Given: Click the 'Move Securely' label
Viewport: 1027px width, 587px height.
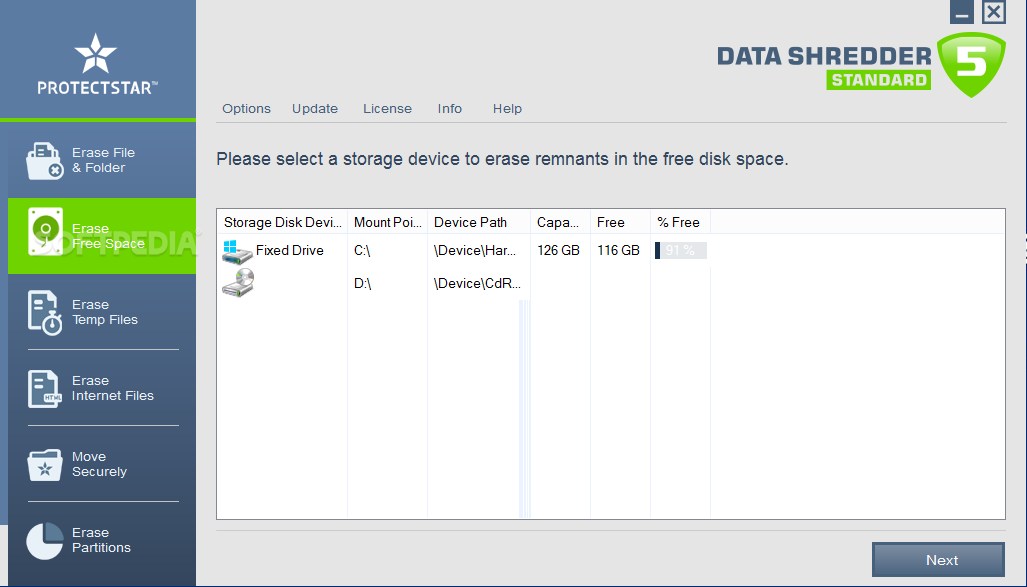Looking at the screenshot, I should point(99,464).
